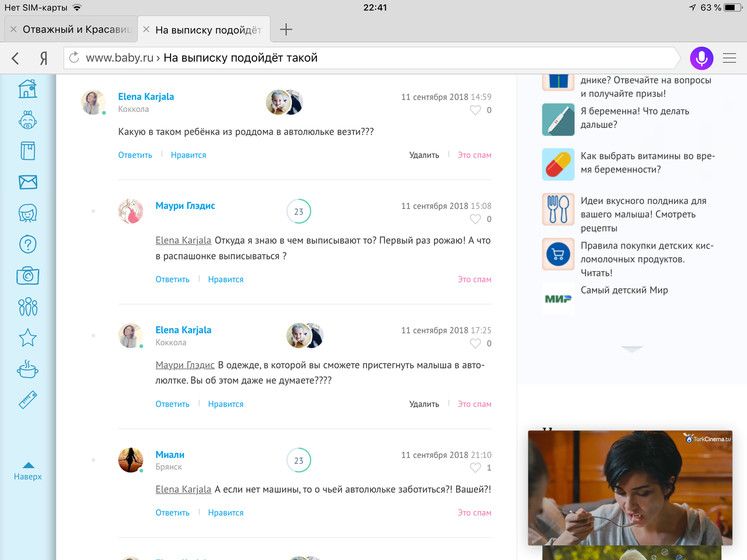Open messages envelope icon in sidebar

pos(28,182)
